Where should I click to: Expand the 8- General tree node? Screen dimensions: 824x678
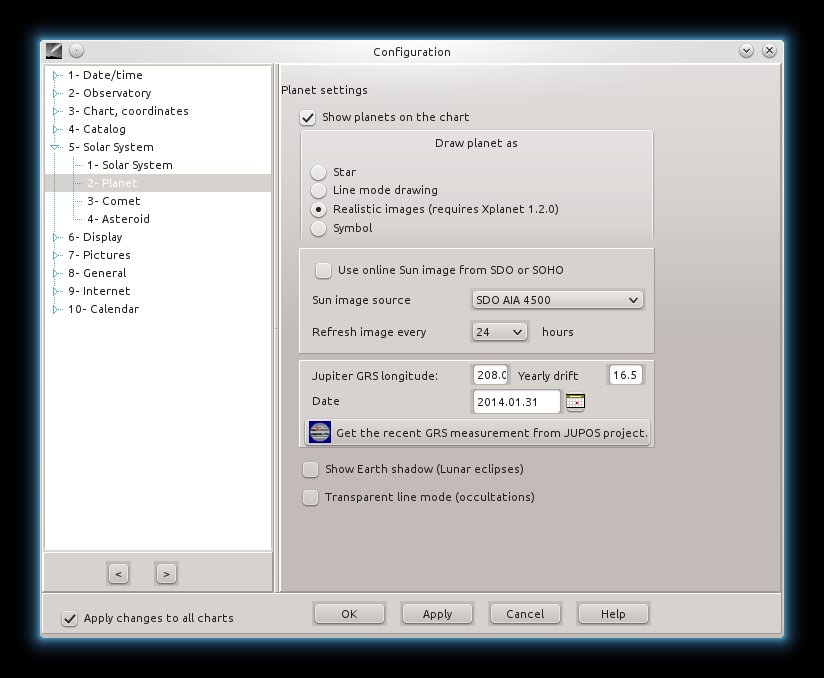click(56, 273)
